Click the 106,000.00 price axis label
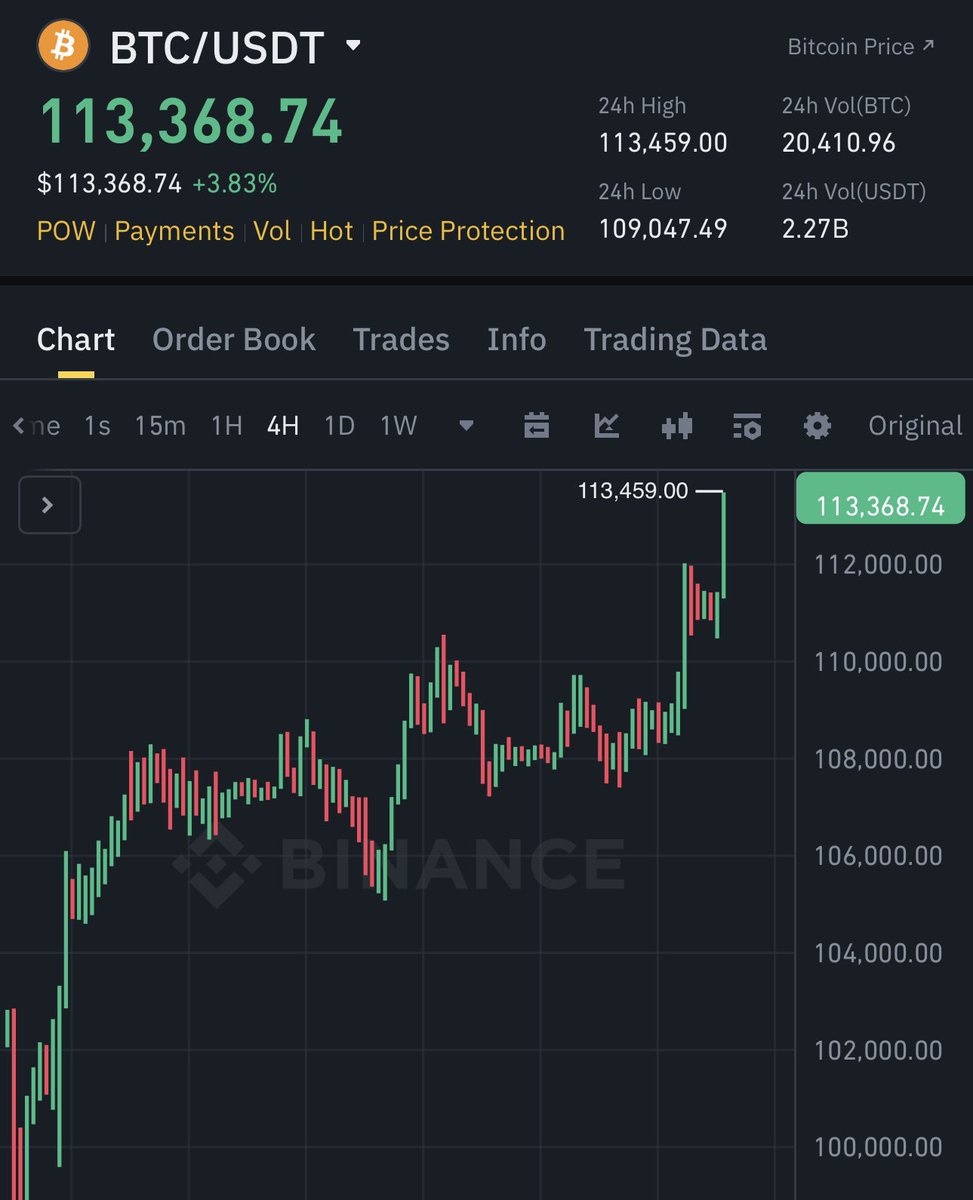This screenshot has width=973, height=1200. pos(879,856)
